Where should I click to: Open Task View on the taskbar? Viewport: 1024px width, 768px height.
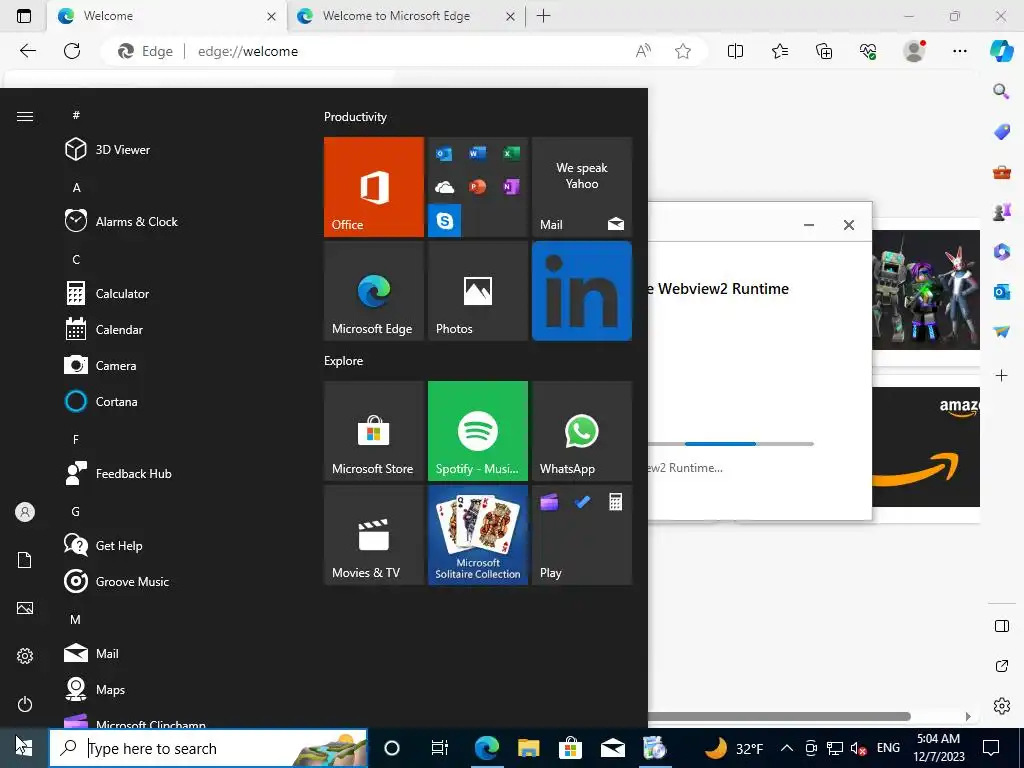pyautogui.click(x=440, y=748)
